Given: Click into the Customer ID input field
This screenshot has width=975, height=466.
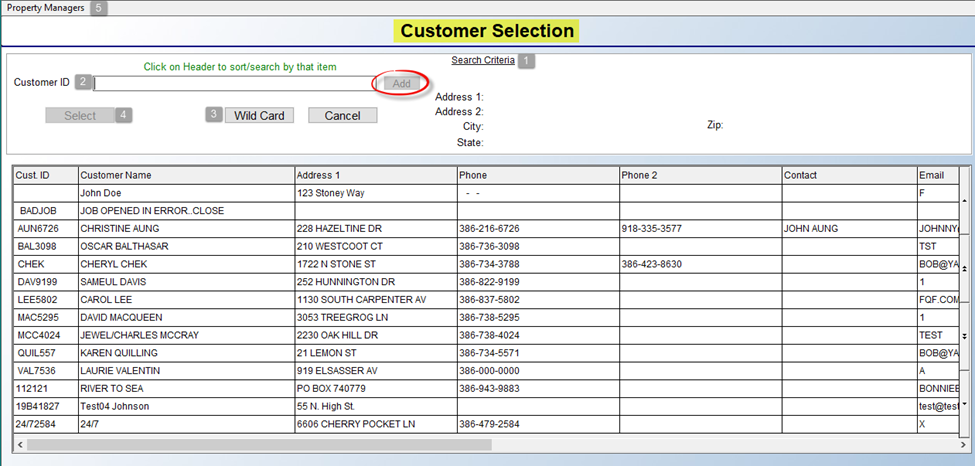Looking at the screenshot, I should pos(233,84).
